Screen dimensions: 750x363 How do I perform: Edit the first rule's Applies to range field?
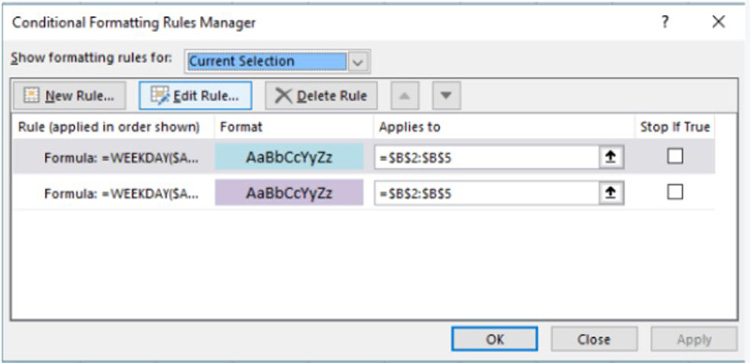click(486, 158)
